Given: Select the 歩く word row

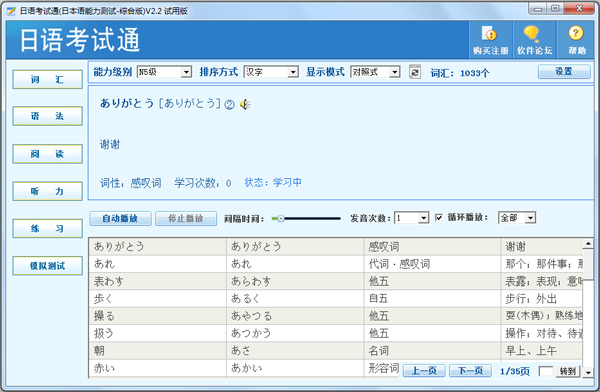Looking at the screenshot, I should click(x=336, y=299).
